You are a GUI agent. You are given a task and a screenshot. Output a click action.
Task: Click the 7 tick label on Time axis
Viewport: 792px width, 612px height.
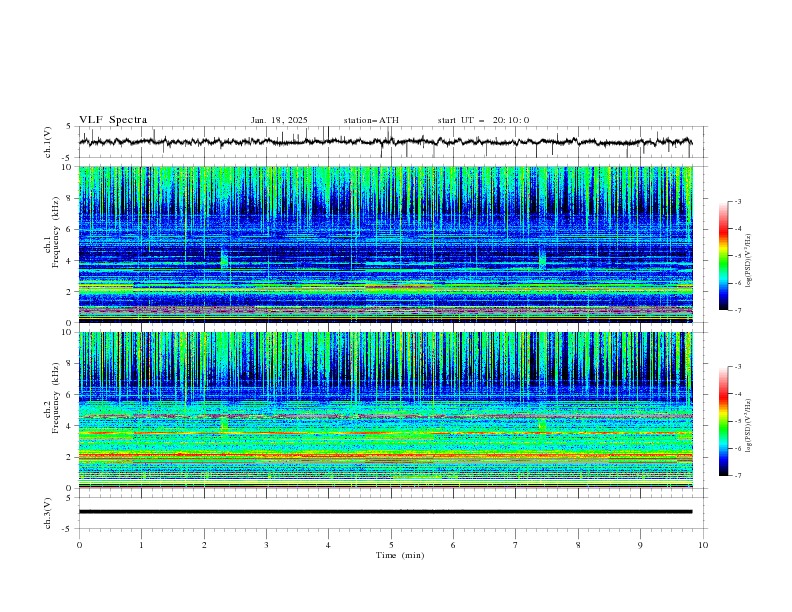(516, 545)
